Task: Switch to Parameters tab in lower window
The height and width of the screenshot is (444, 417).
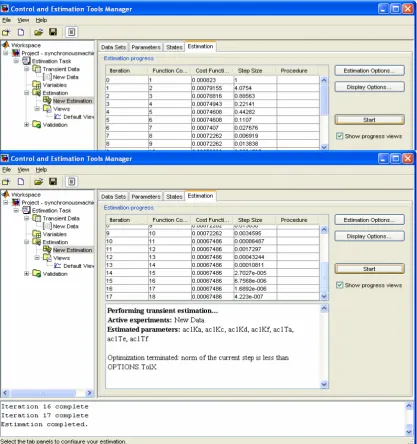Action: [x=146, y=197]
